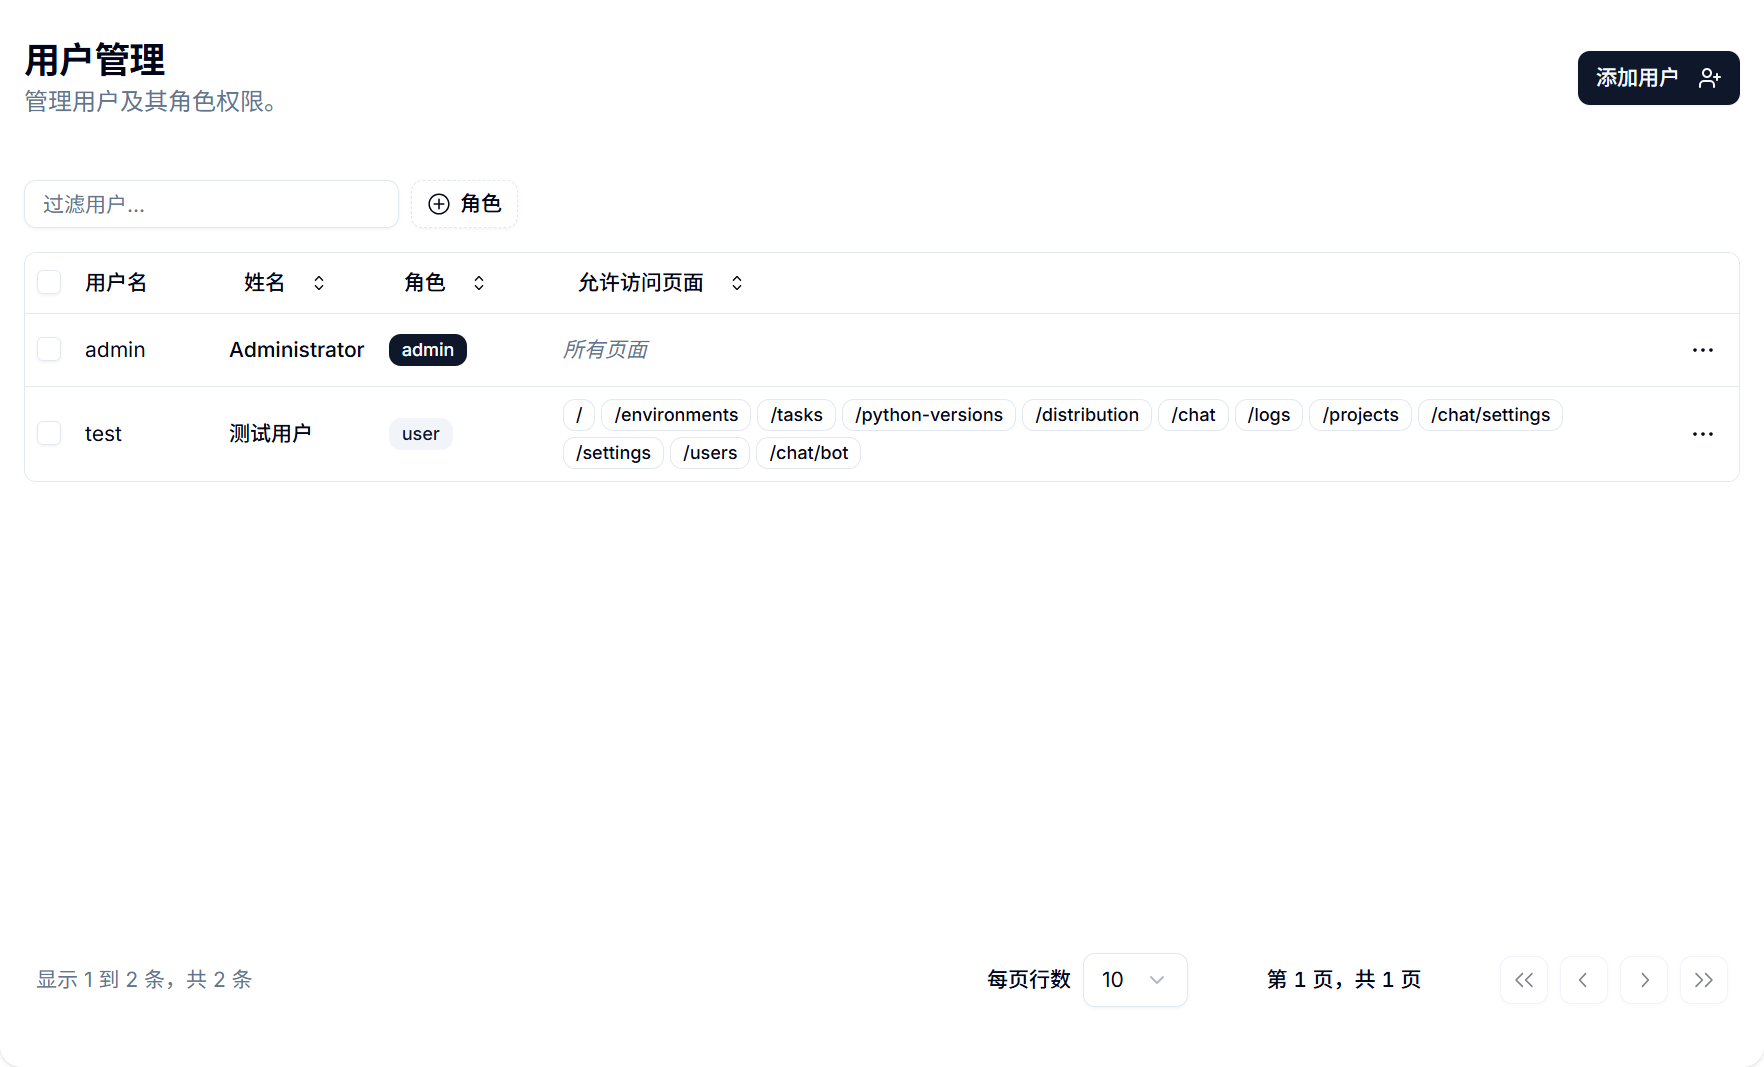The height and width of the screenshot is (1067, 1764).
Task: Click the admin role badge
Action: tap(427, 349)
